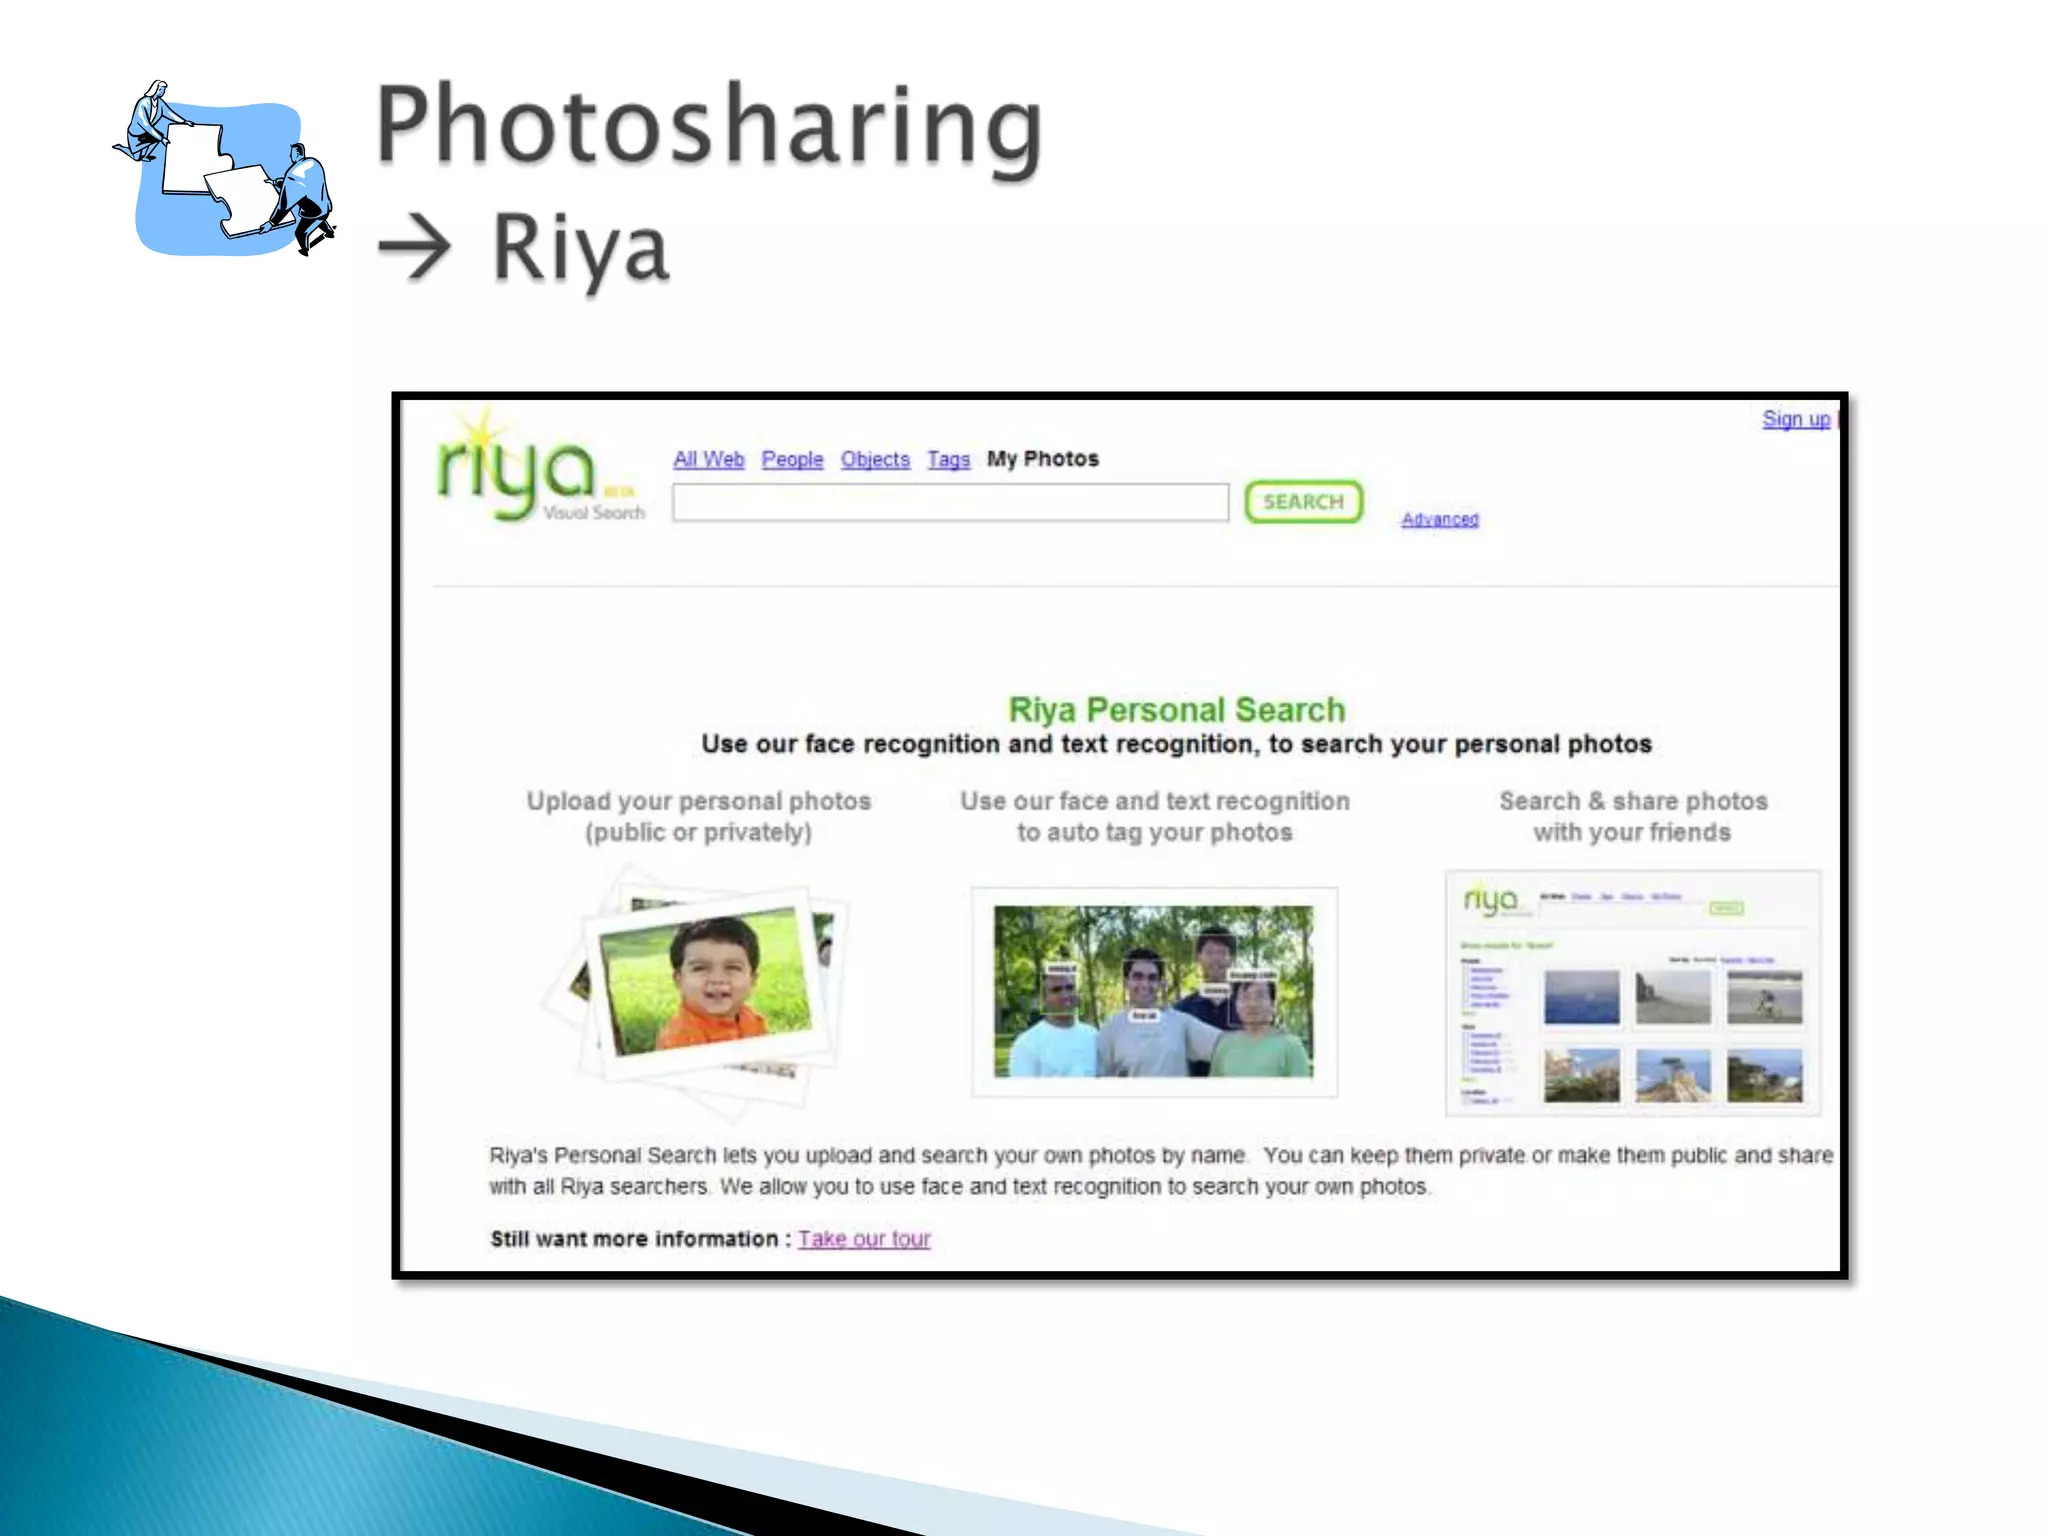The width and height of the screenshot is (2048, 1536).
Task: Open the All Web search tab
Action: [x=708, y=459]
